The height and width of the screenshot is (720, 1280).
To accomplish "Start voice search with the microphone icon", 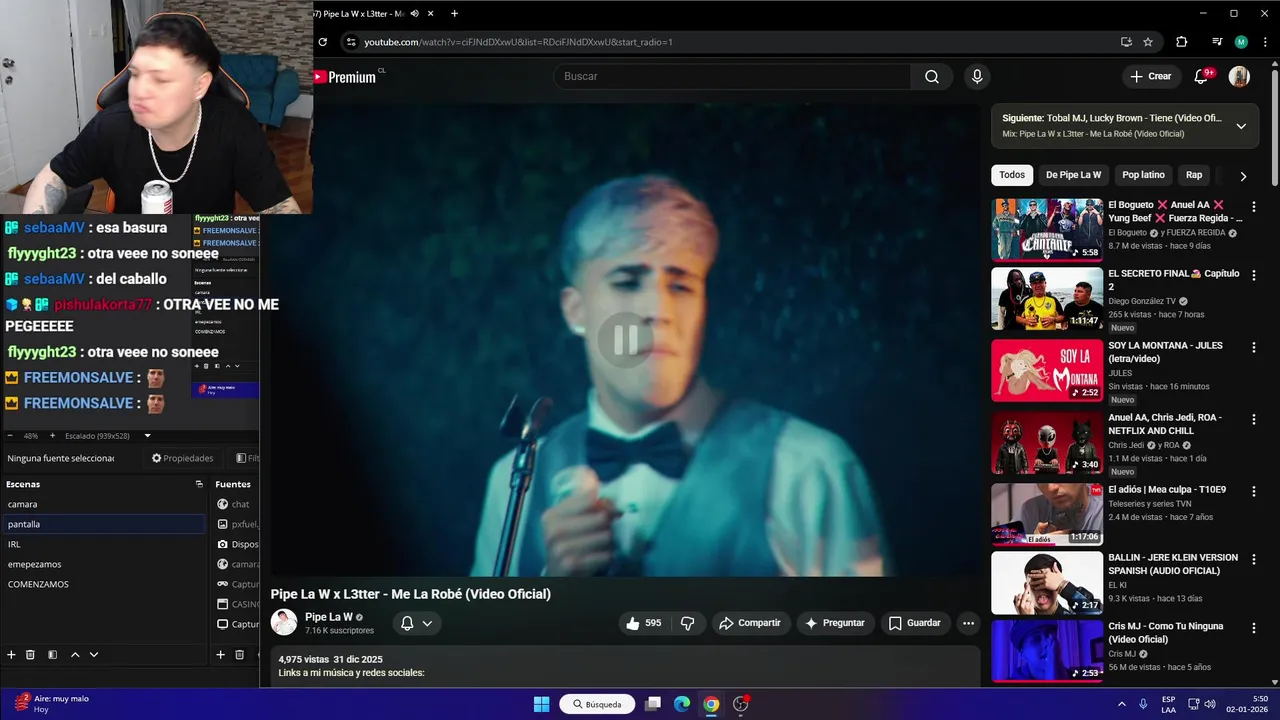I will click(x=977, y=76).
